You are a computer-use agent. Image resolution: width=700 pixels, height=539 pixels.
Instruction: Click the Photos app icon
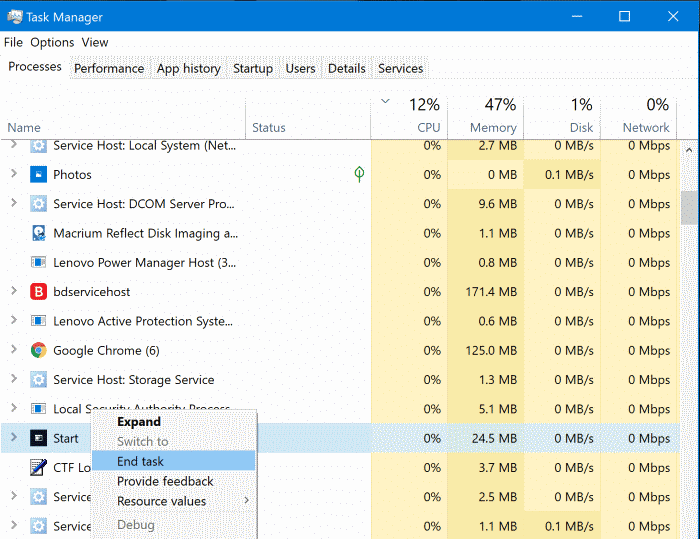(38, 174)
